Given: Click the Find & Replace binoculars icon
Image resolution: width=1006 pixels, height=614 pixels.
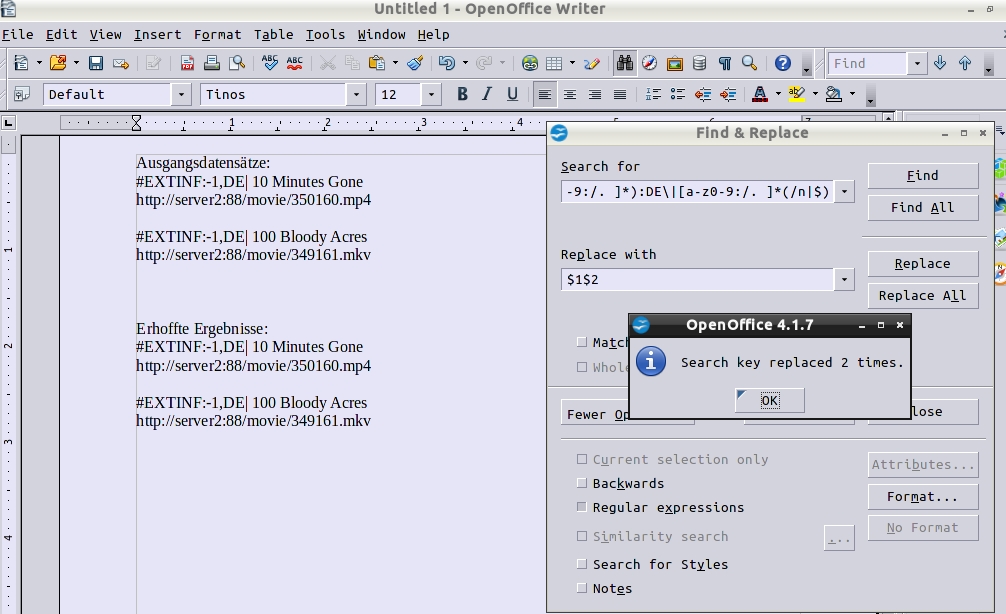Looking at the screenshot, I should tap(624, 63).
